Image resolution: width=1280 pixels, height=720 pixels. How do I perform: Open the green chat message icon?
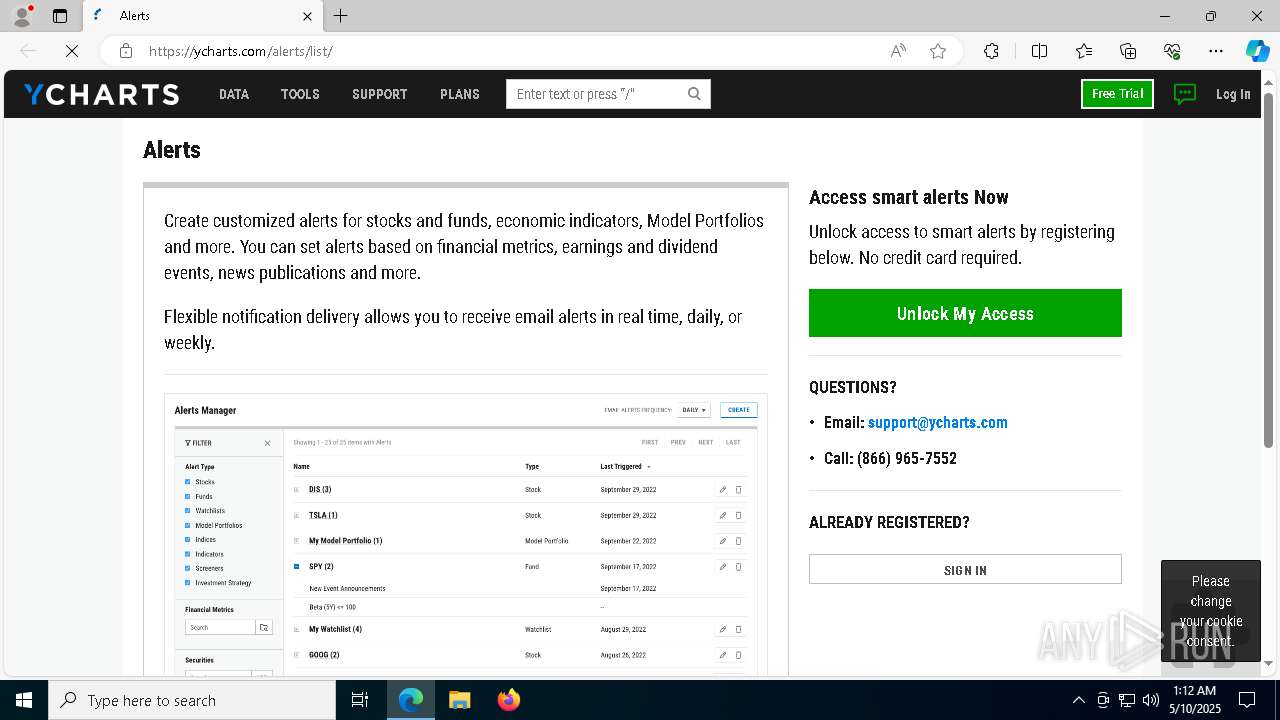tap(1185, 94)
